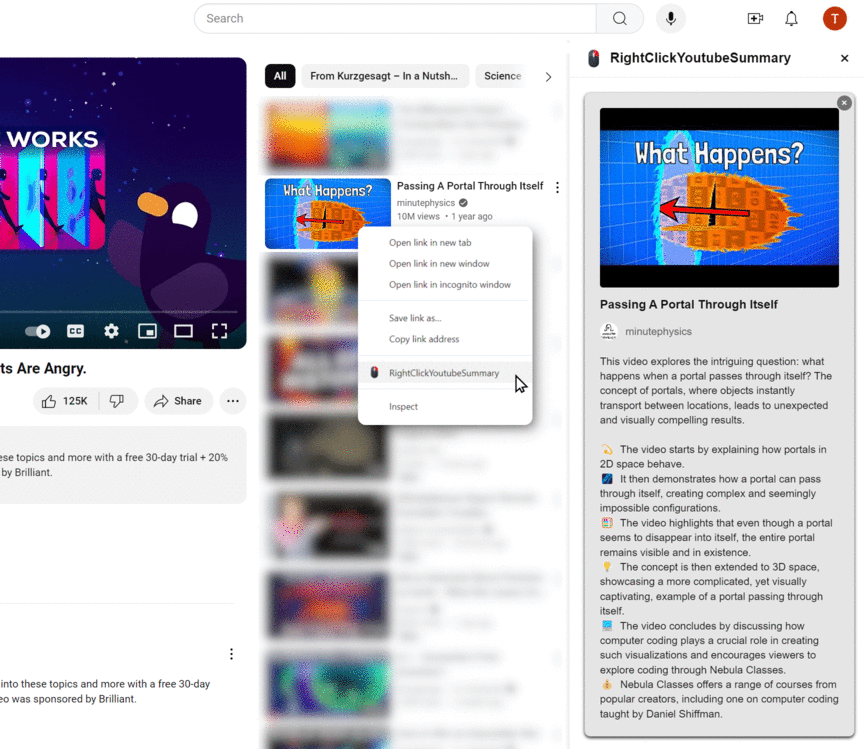Viewport: 864px width, 749px height.
Task: Enable miniplayer mode
Action: [x=147, y=331]
